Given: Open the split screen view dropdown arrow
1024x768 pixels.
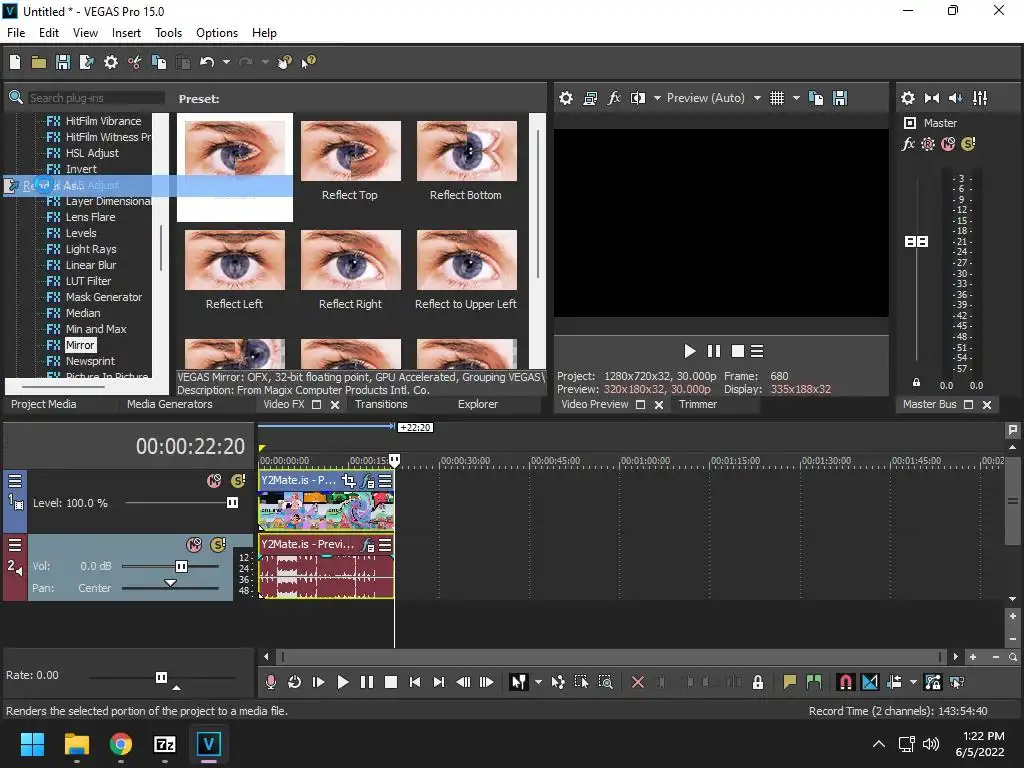Looking at the screenshot, I should tap(657, 98).
